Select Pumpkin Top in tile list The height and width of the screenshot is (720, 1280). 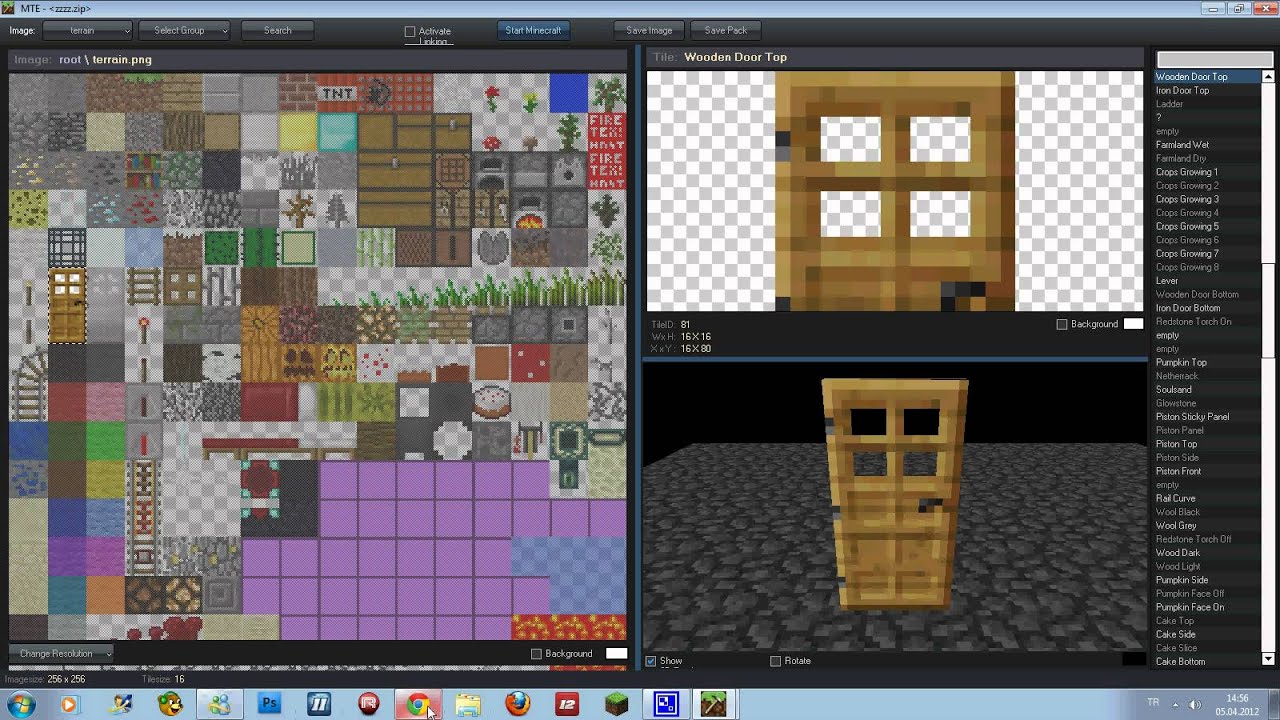(1208, 363)
